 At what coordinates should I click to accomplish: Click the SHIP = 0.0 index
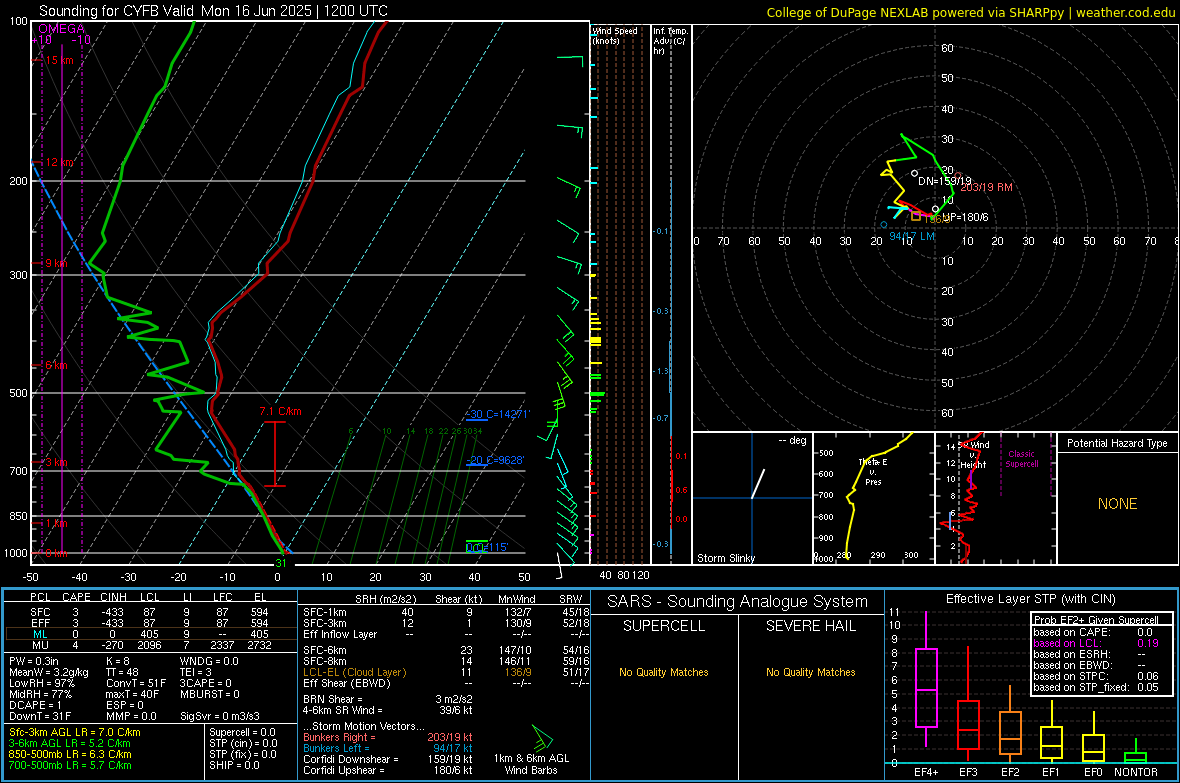pos(234,765)
